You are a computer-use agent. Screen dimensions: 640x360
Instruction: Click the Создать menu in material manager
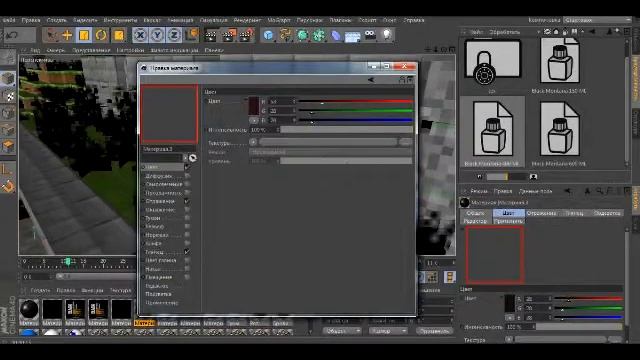click(40, 290)
